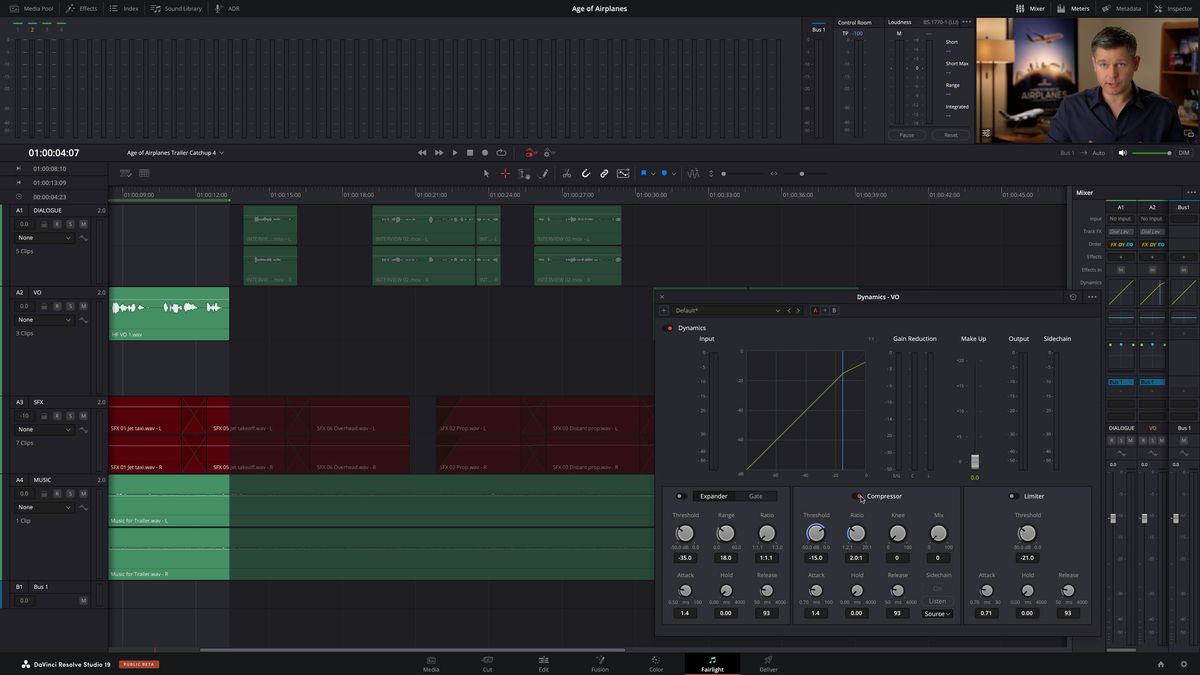Image resolution: width=1200 pixels, height=675 pixels.
Task: Open the Sidechain Source dropdown
Action: click(x=938, y=614)
